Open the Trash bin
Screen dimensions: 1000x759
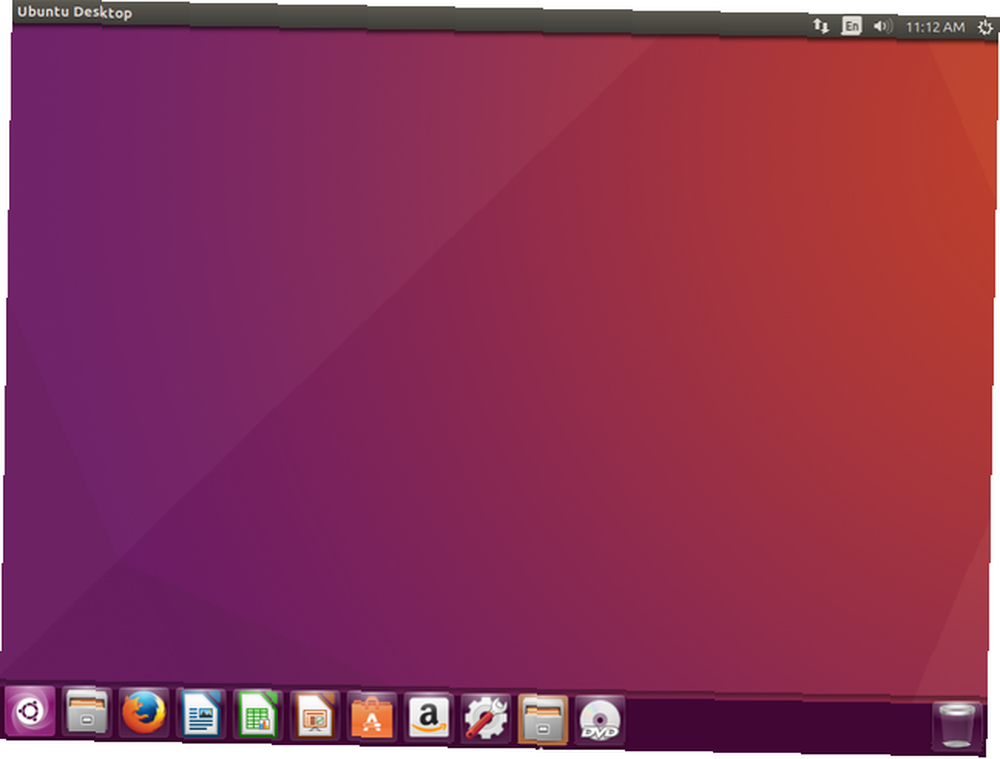955,725
